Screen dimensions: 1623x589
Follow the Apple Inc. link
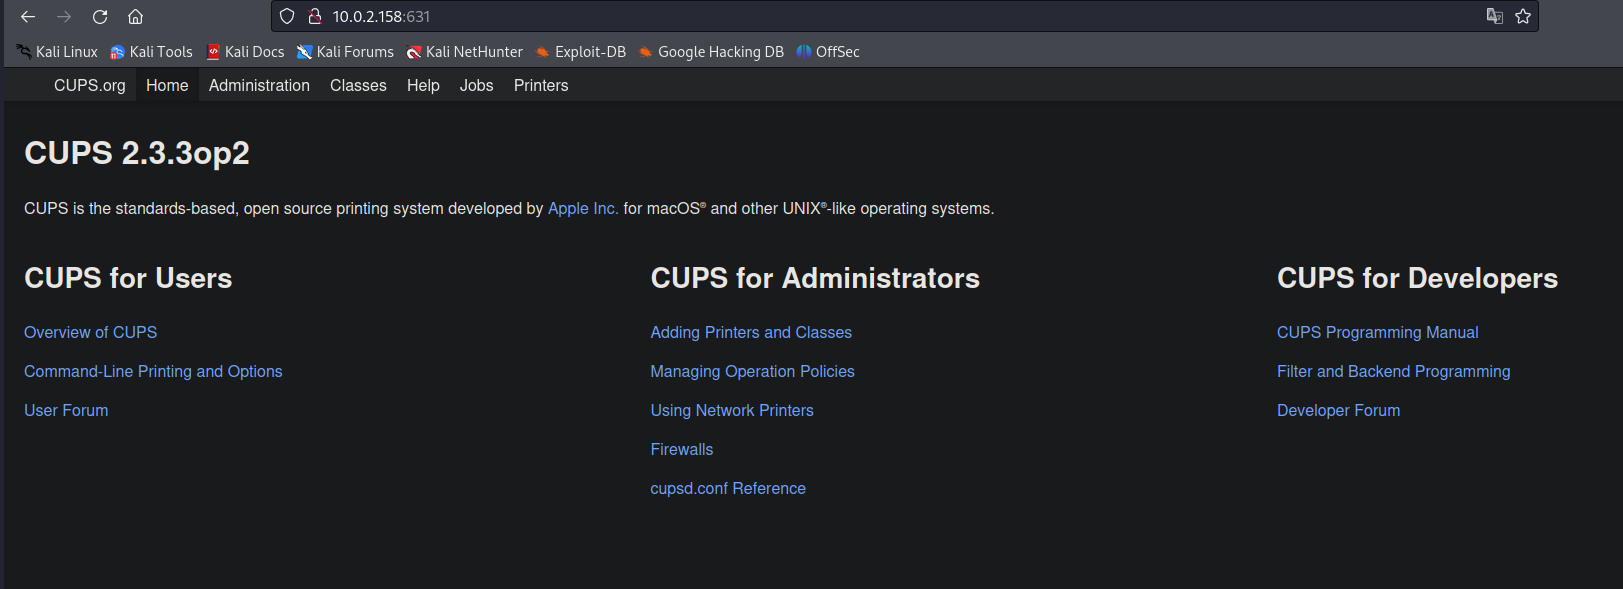[583, 208]
